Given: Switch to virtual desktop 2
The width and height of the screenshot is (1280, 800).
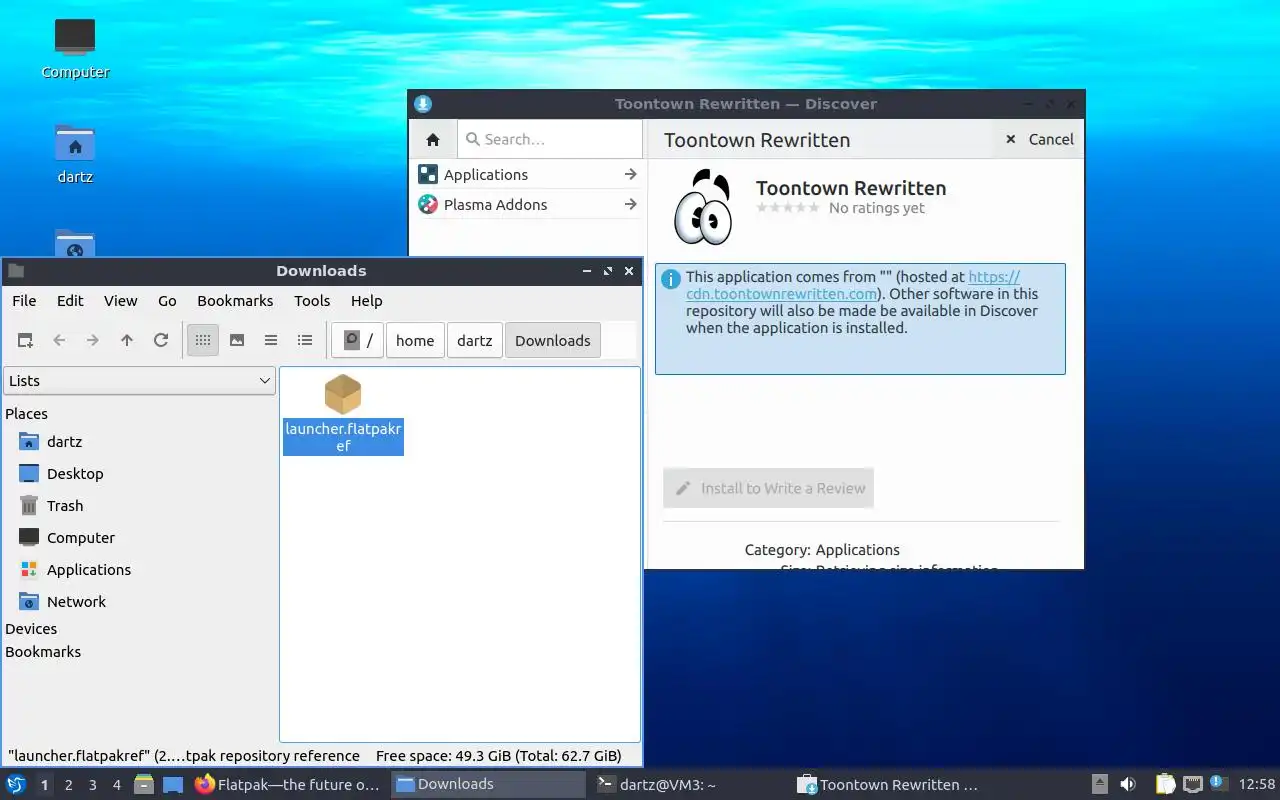Looking at the screenshot, I should click(68, 785).
